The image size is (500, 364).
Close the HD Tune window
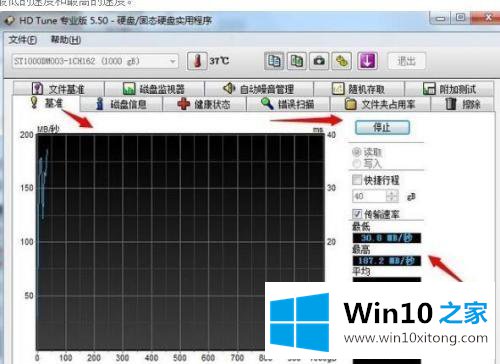(486, 18)
